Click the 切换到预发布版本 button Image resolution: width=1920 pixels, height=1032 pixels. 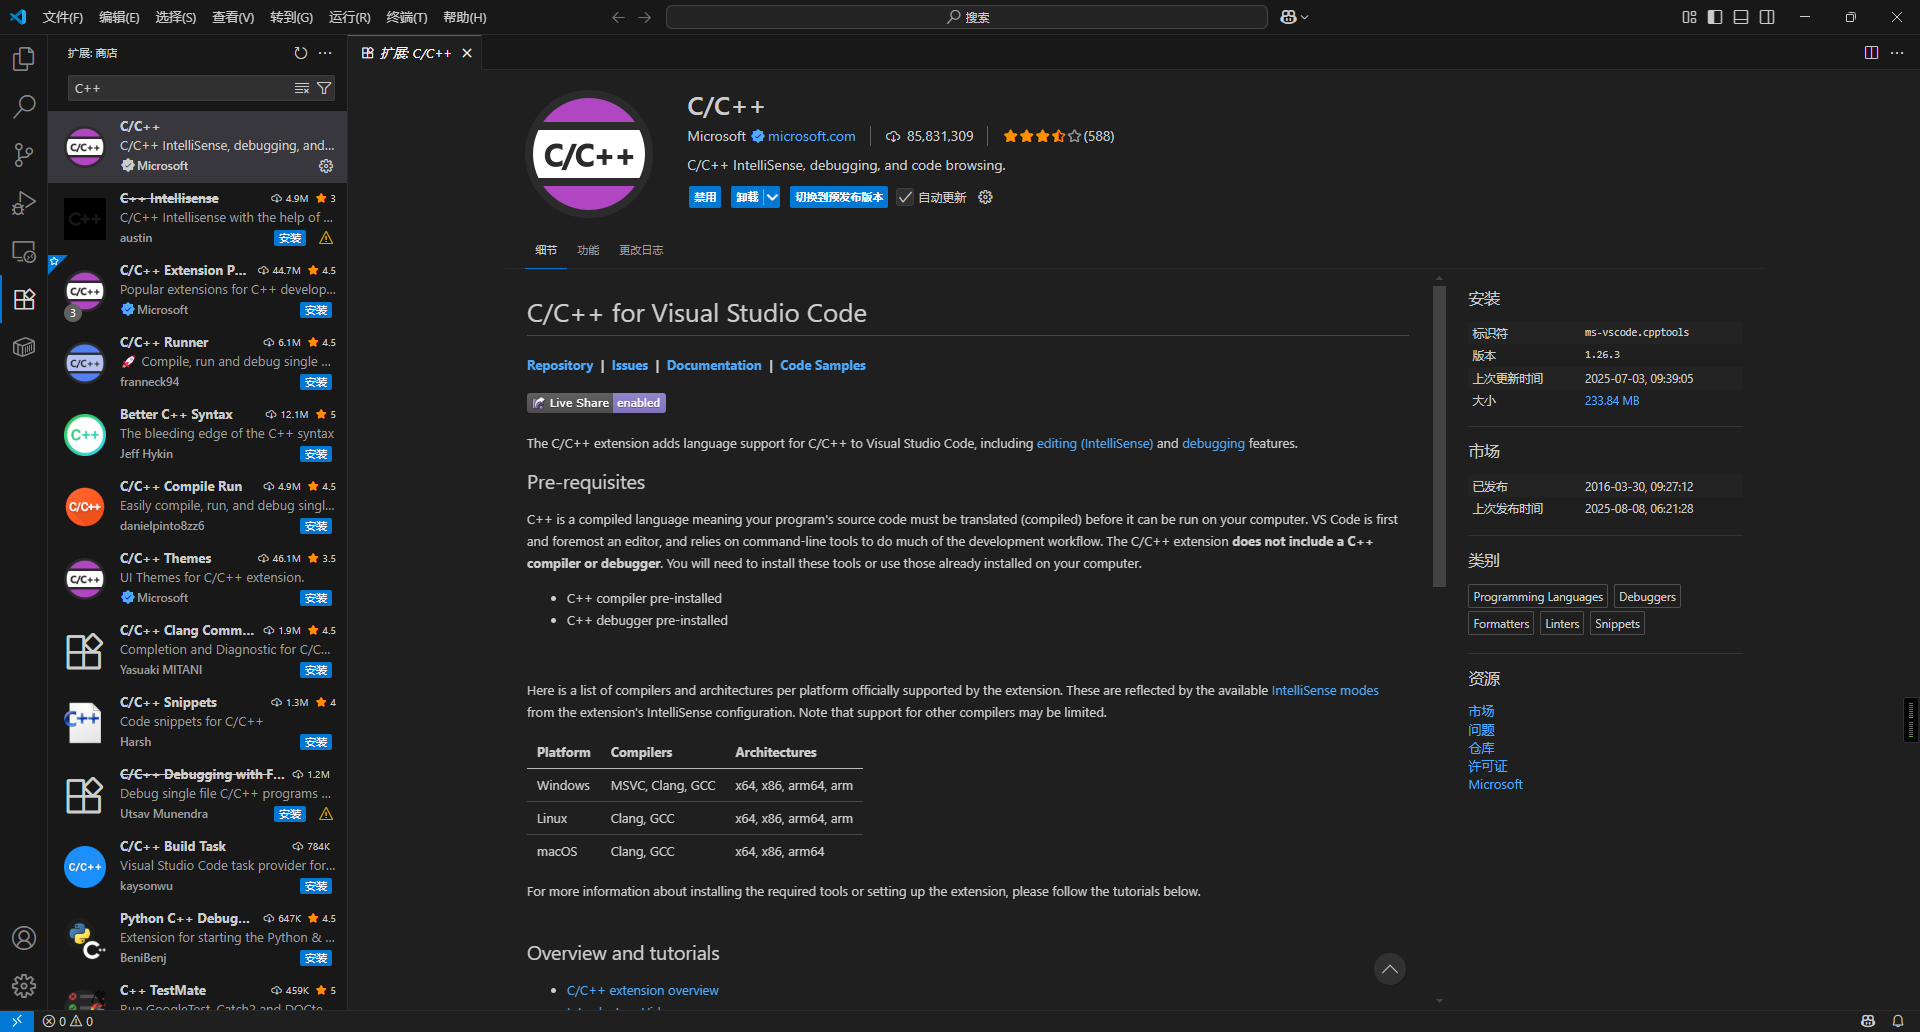(x=838, y=197)
